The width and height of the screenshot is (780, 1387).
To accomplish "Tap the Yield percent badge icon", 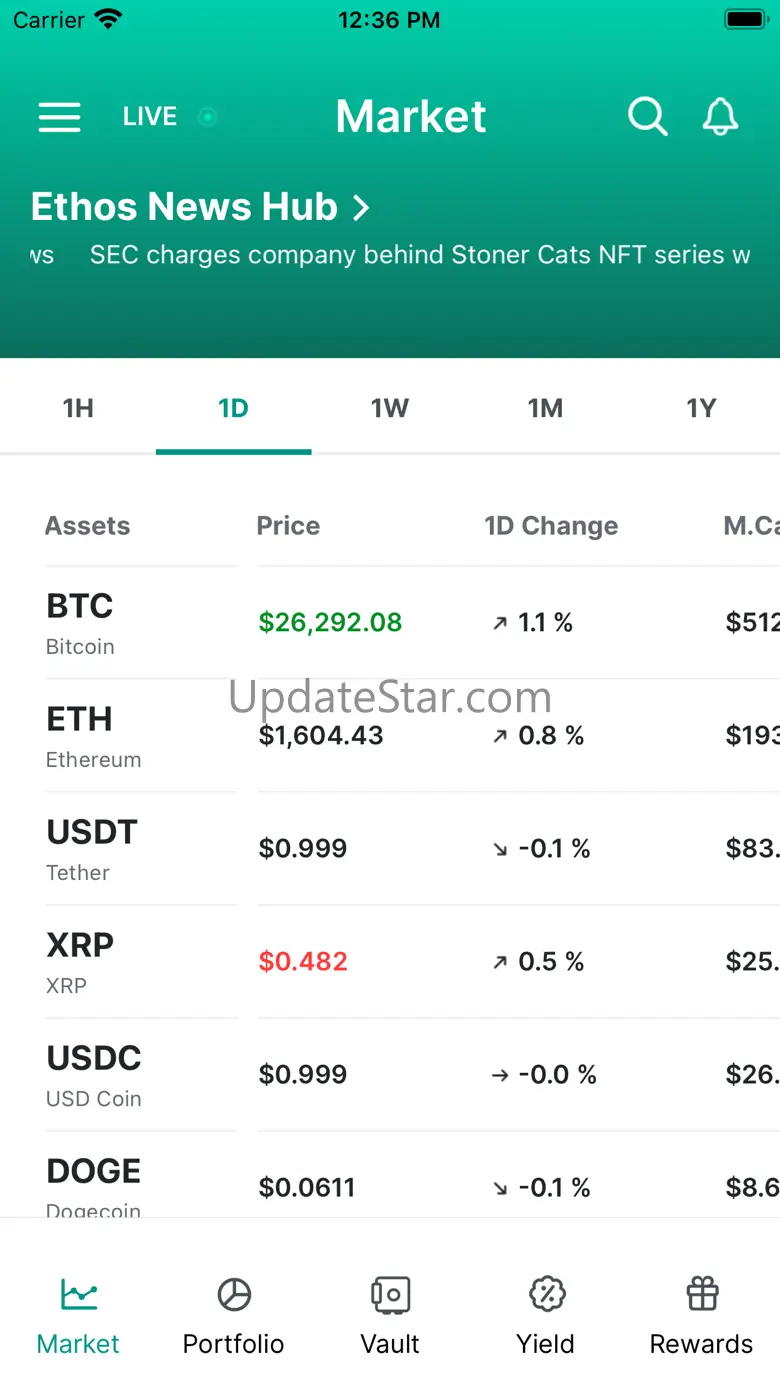I will pos(546,1295).
